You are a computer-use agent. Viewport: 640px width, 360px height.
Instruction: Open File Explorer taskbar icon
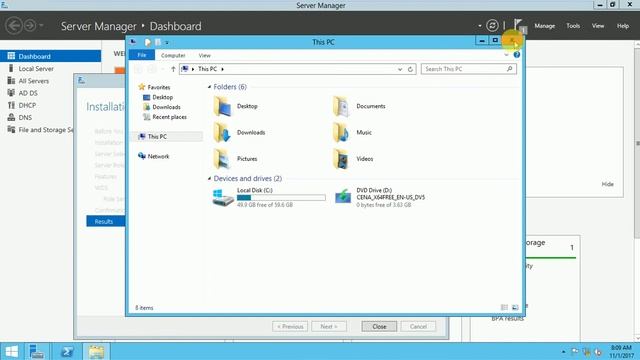point(96,351)
